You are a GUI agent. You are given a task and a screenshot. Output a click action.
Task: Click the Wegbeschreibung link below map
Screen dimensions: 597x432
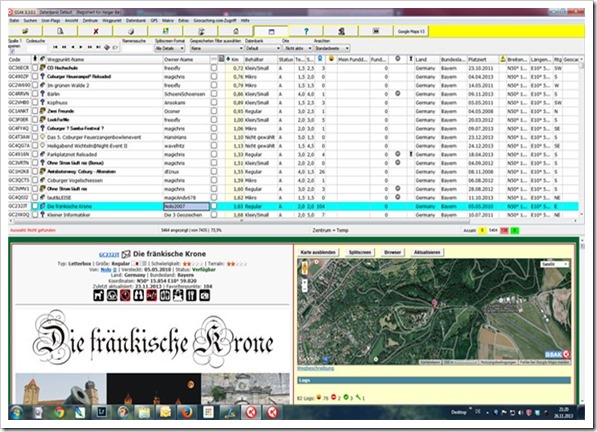point(315,368)
